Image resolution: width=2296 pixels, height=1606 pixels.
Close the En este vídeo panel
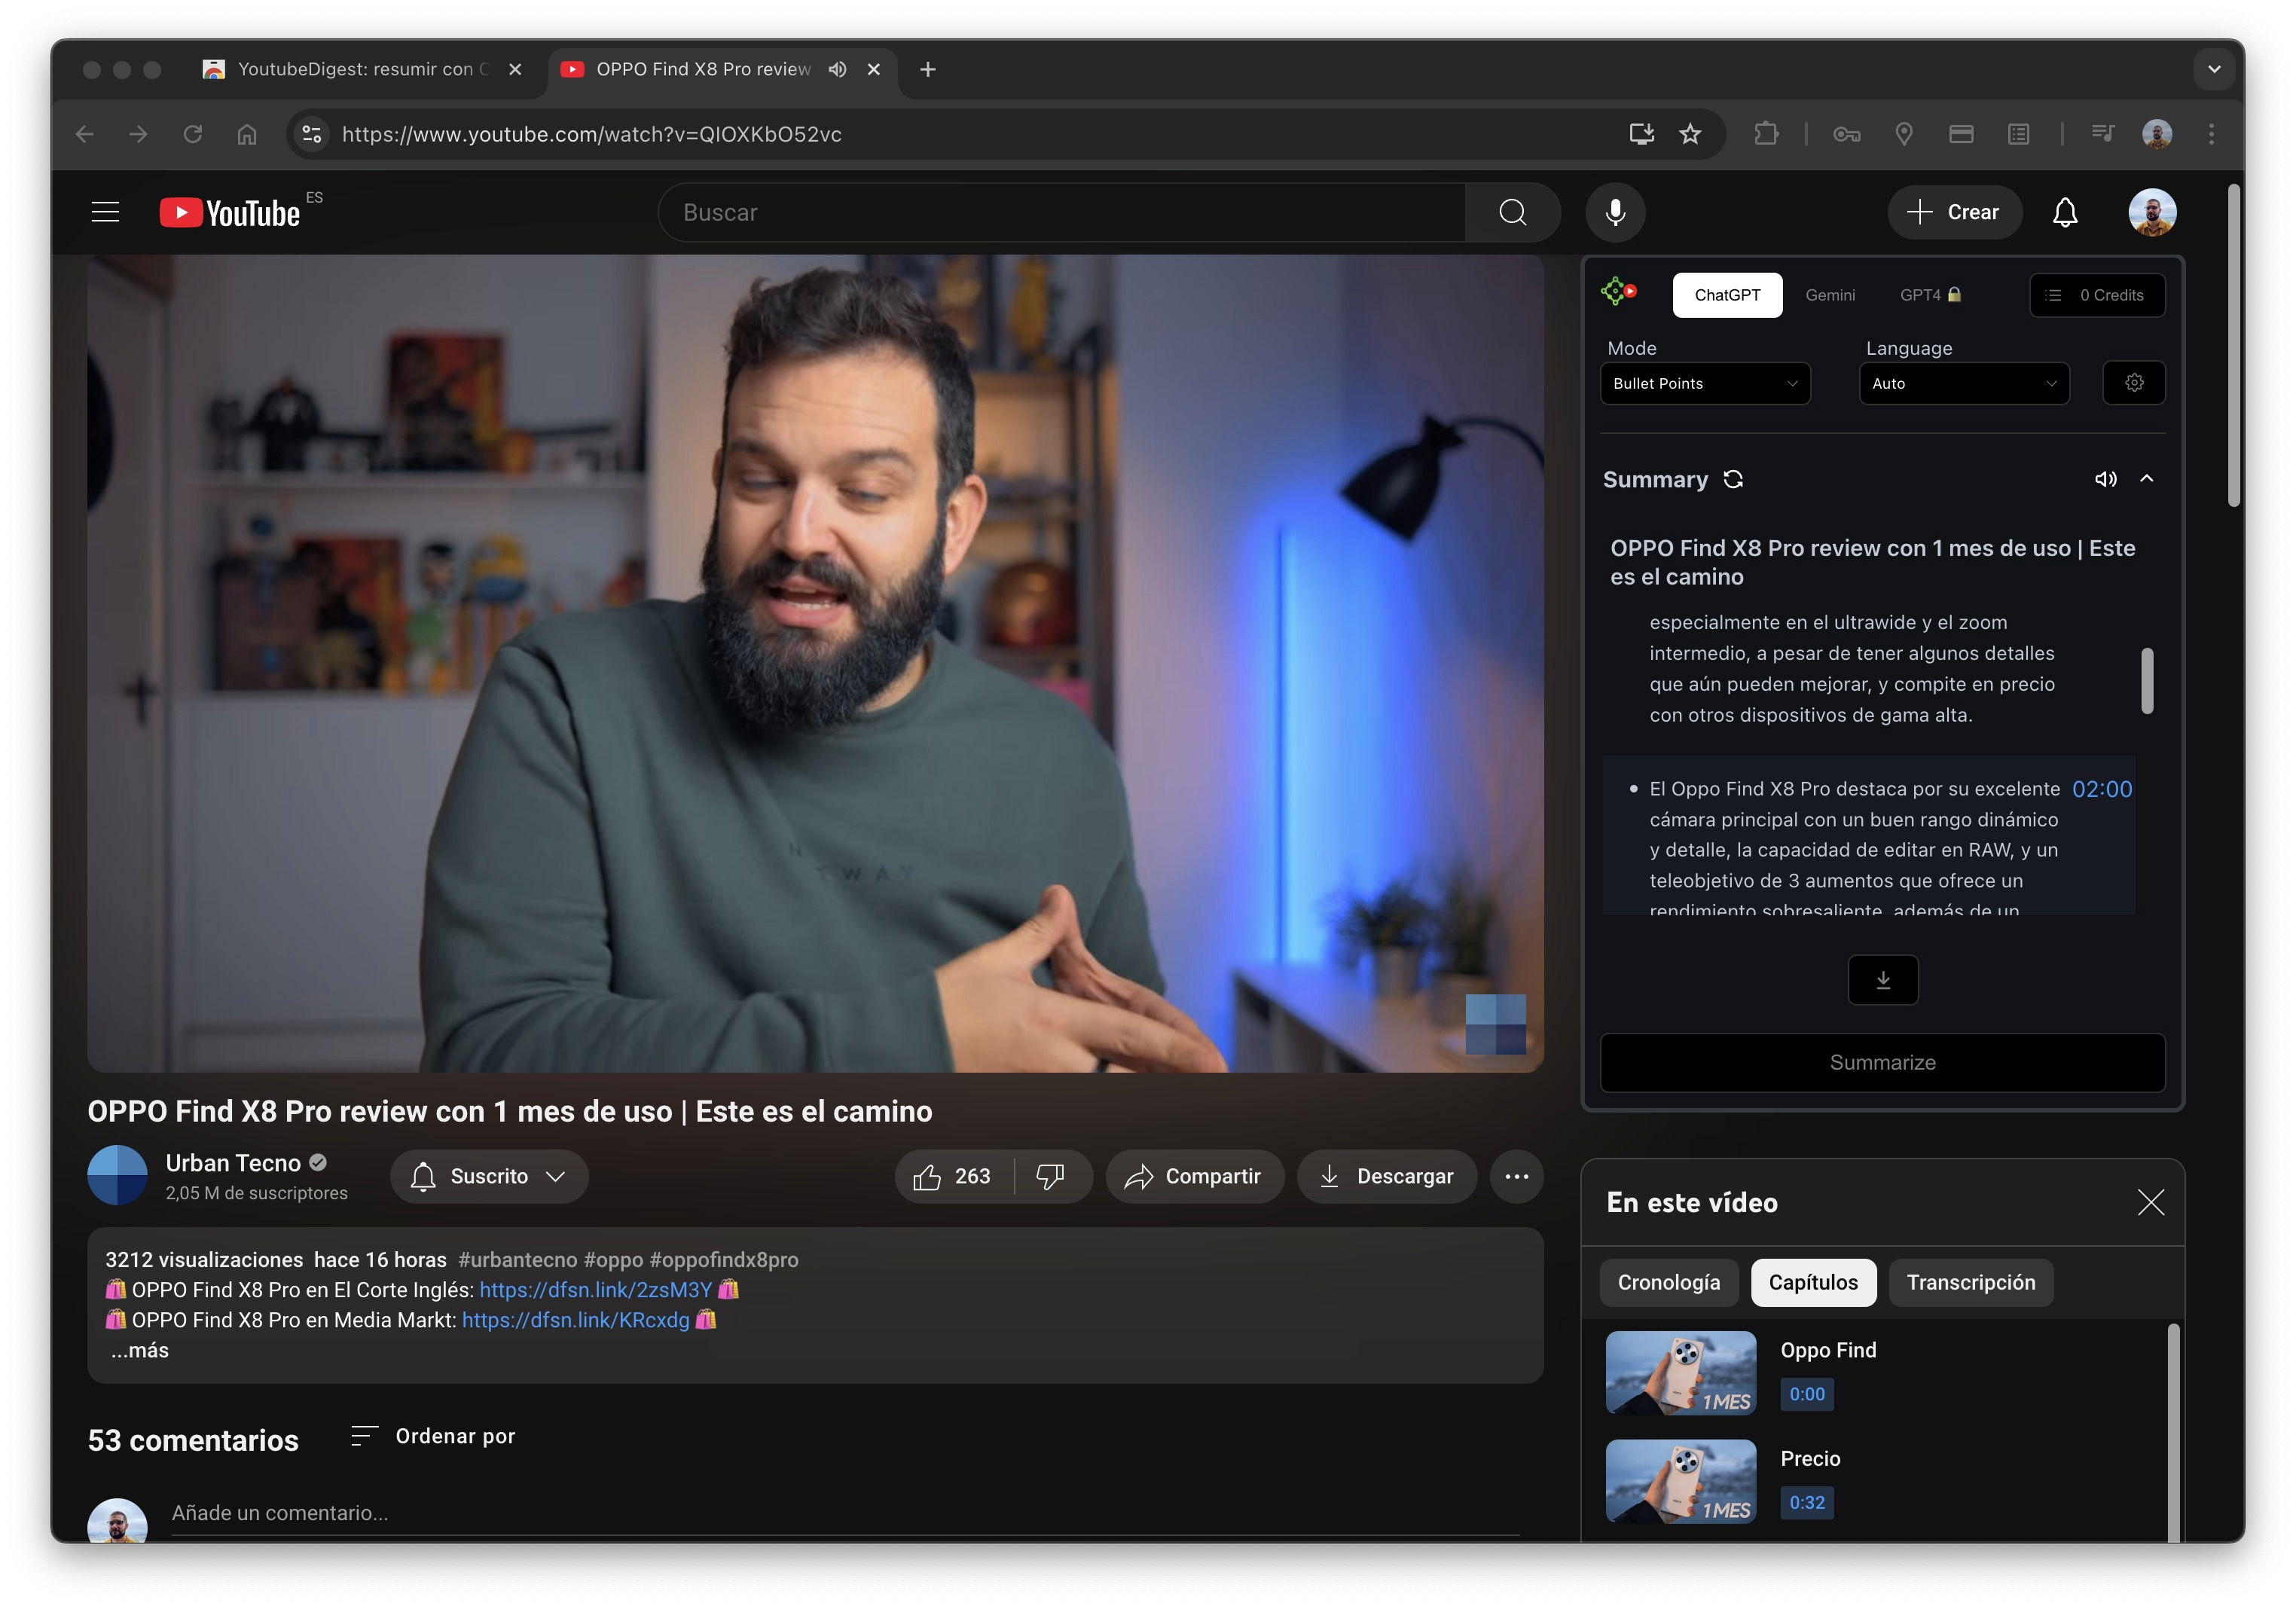click(2150, 1202)
